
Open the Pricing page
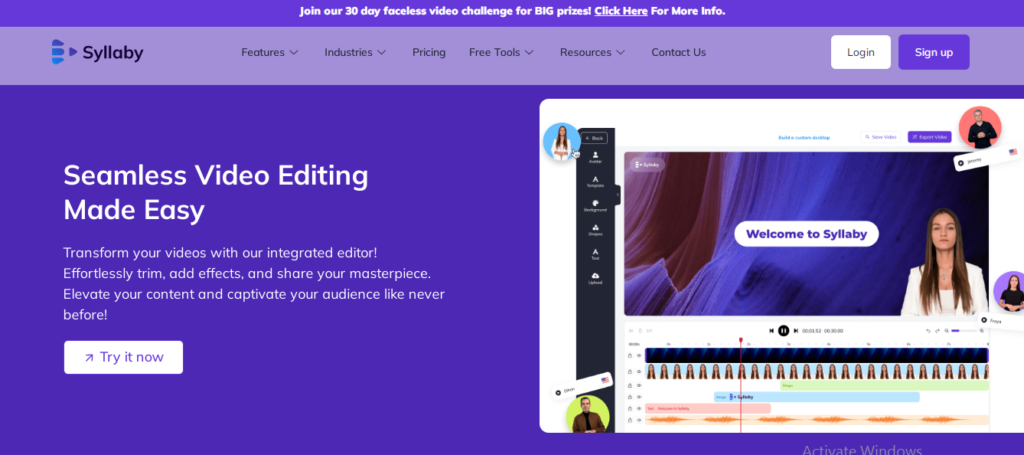click(x=429, y=52)
